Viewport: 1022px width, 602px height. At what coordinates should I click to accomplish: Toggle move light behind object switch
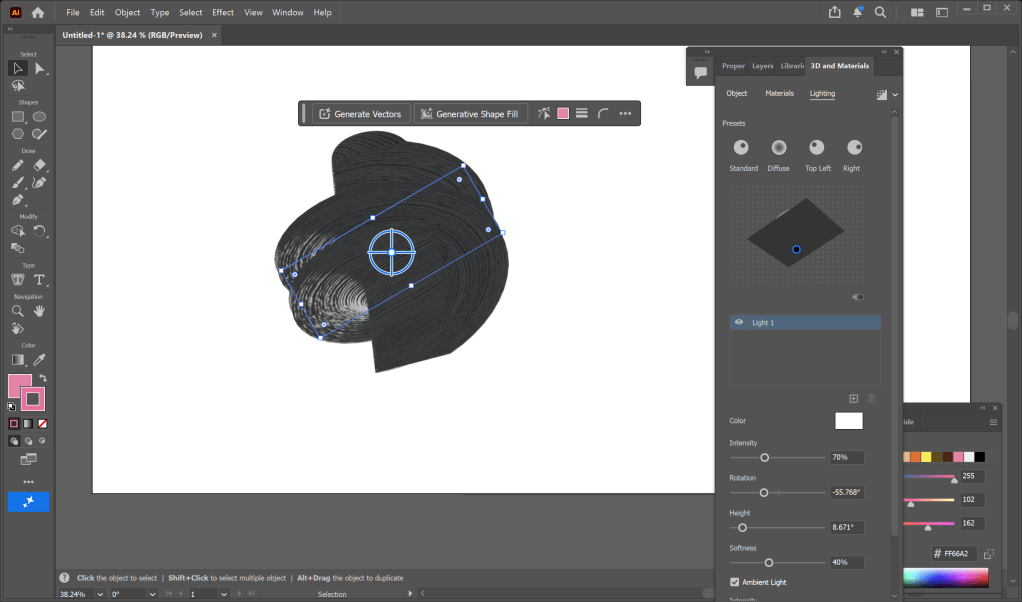click(x=858, y=297)
